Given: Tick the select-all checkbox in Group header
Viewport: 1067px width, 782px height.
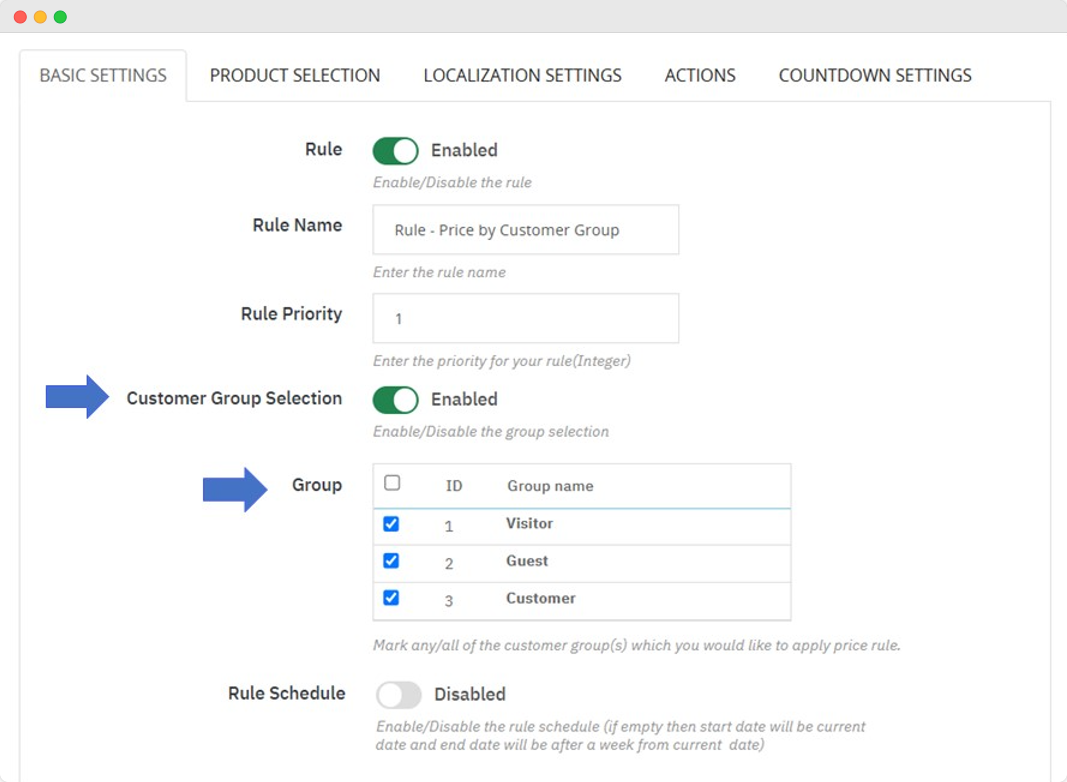Looking at the screenshot, I should pos(392,483).
